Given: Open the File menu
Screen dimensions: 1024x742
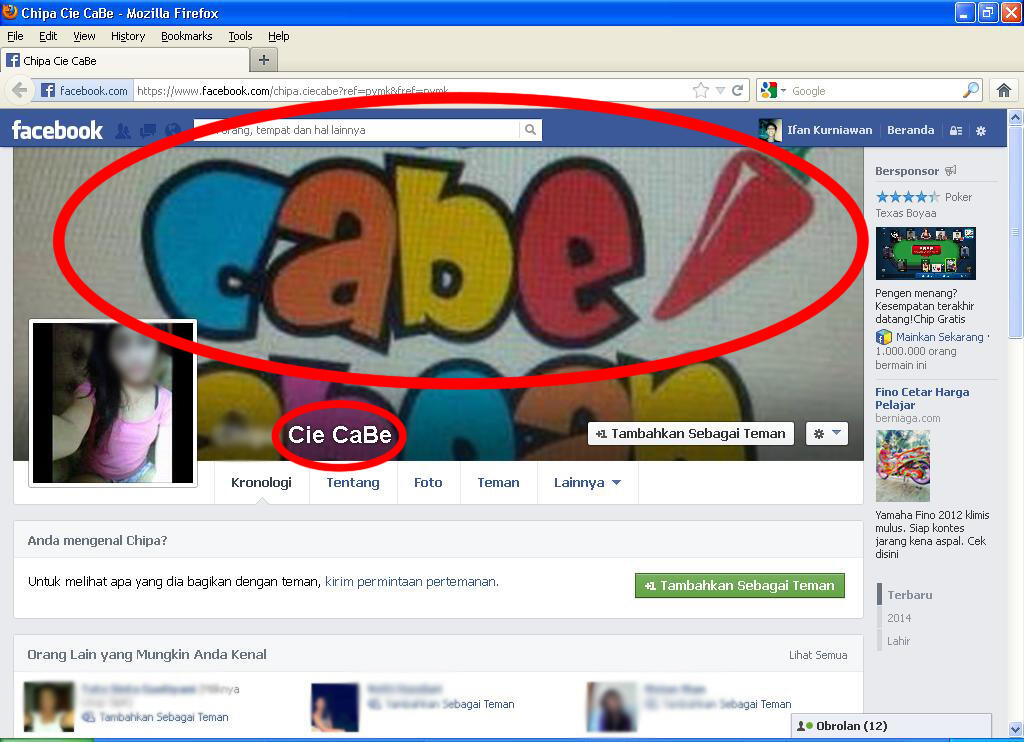Looking at the screenshot, I should click(x=15, y=36).
